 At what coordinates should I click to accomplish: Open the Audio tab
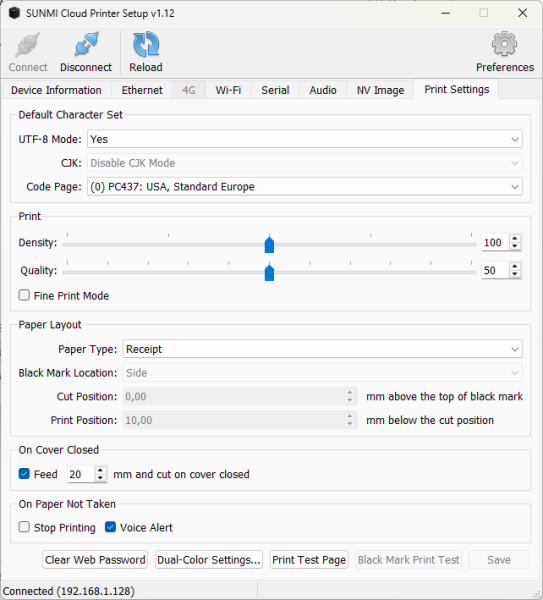[x=323, y=90]
